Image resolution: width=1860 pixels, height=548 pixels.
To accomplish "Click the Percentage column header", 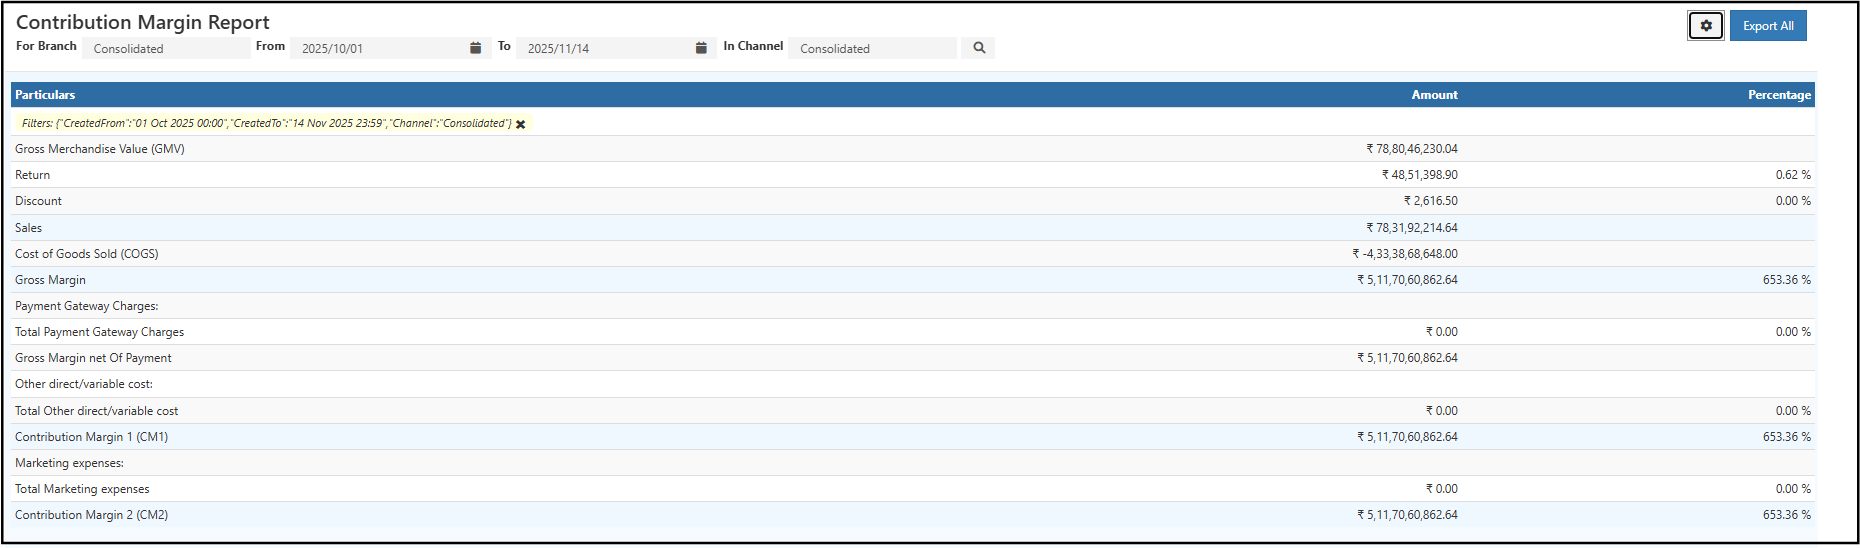I will pos(1779,95).
